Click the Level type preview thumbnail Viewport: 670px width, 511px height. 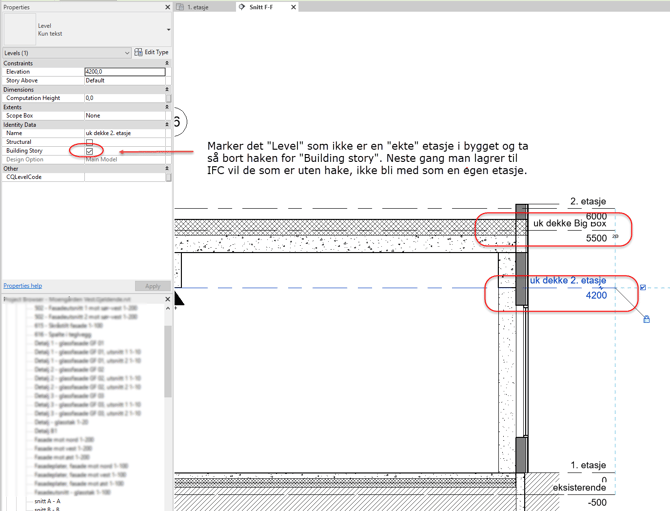coord(19,30)
